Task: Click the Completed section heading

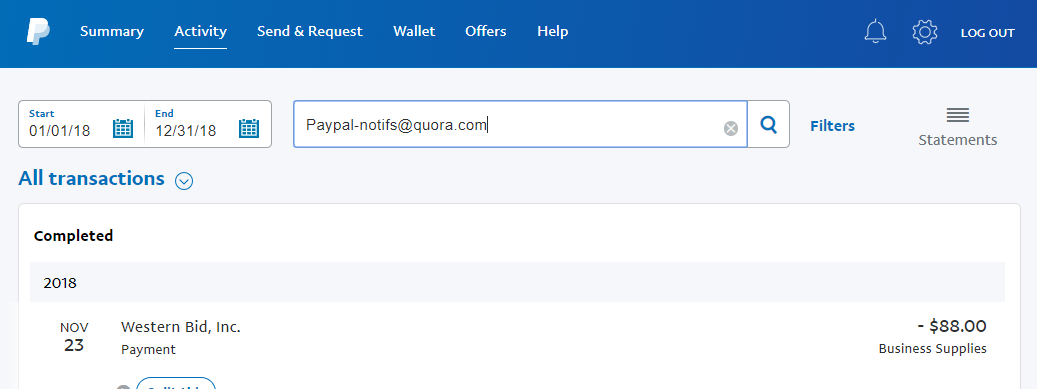Action: [x=73, y=236]
